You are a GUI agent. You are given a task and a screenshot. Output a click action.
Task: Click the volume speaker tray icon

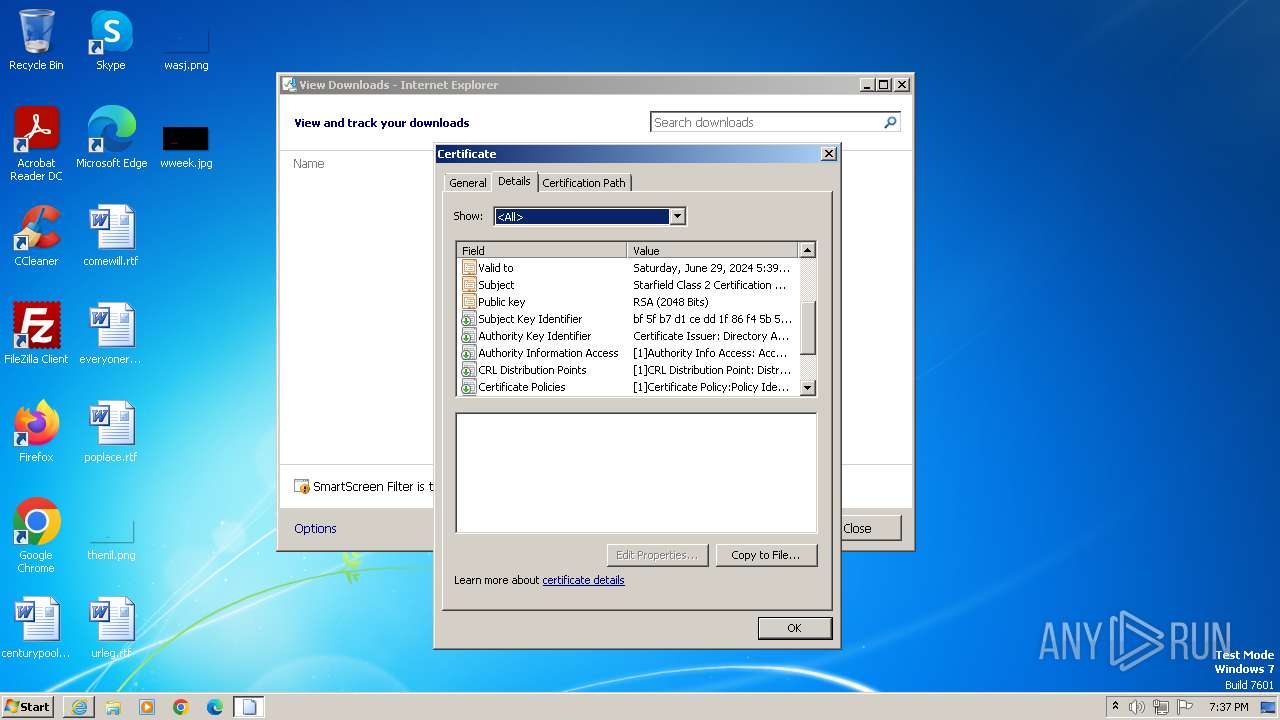coord(1137,707)
